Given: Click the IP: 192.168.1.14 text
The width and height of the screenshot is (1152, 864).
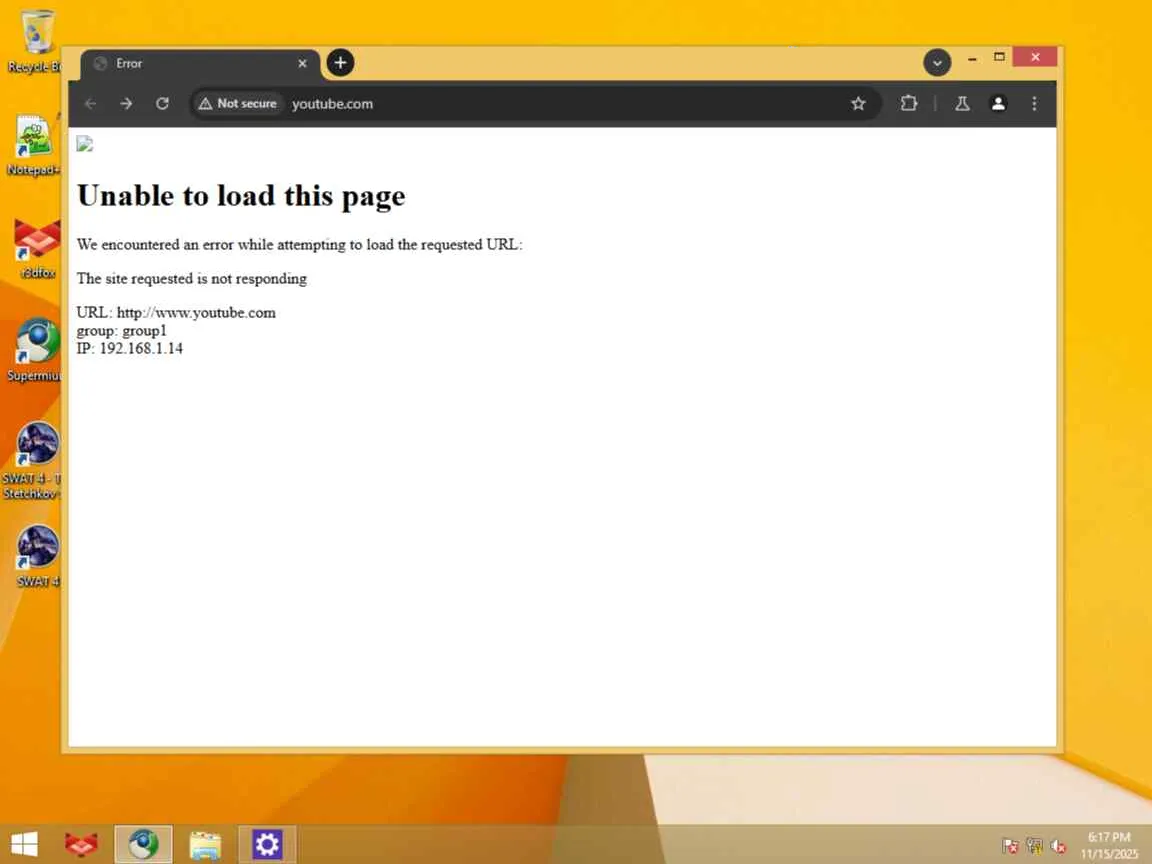Looking at the screenshot, I should (x=129, y=348).
